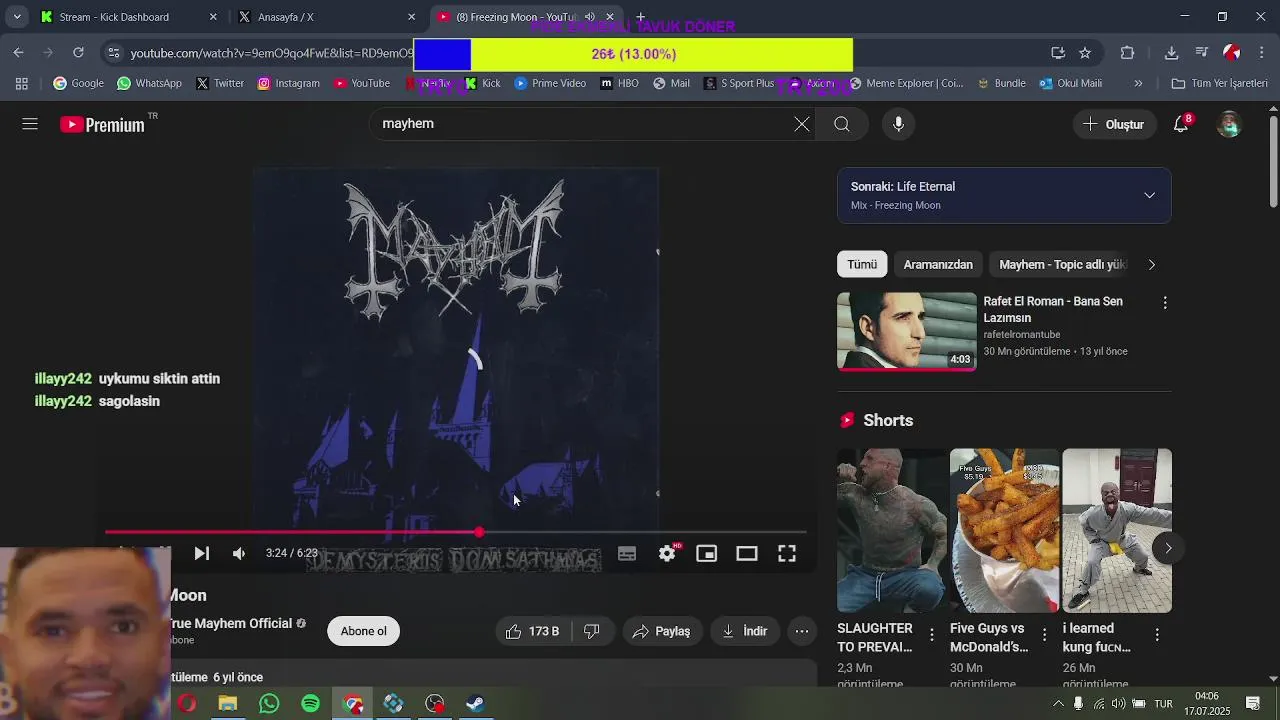This screenshot has height=720, width=1280.
Task: Run search with magnifier button
Action: (842, 124)
